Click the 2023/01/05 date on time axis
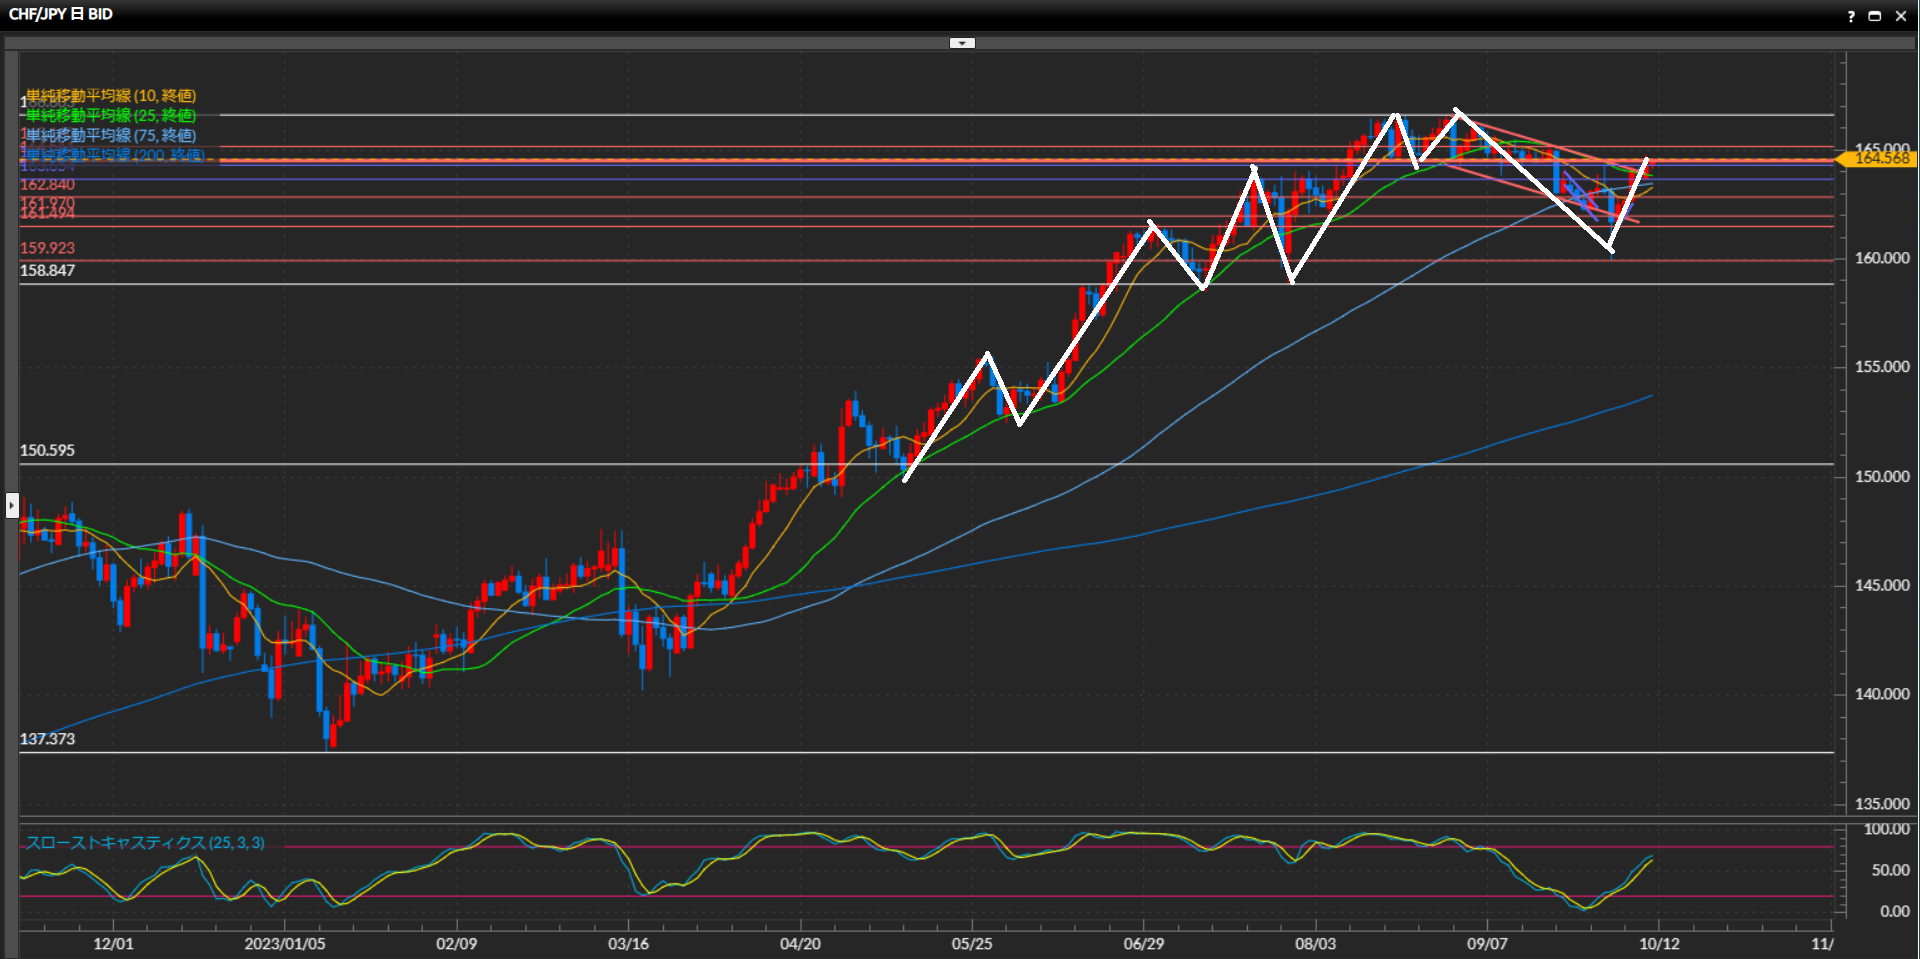Image resolution: width=1920 pixels, height=959 pixels. 285,944
